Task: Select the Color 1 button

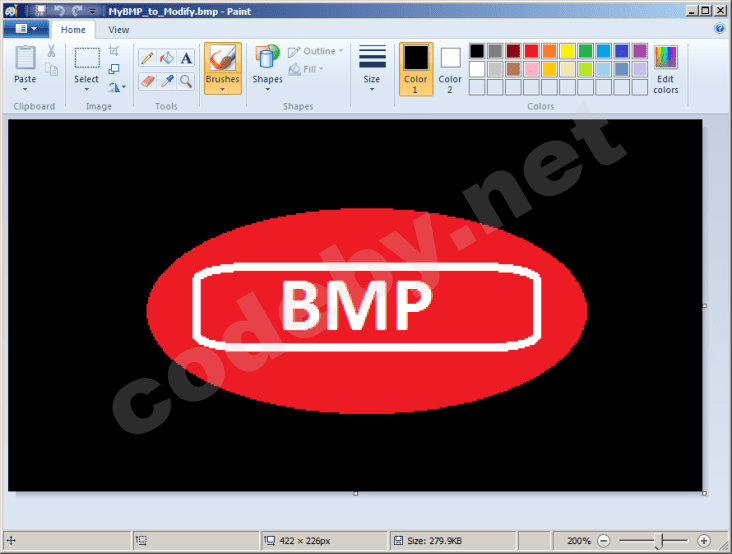Action: coord(415,70)
